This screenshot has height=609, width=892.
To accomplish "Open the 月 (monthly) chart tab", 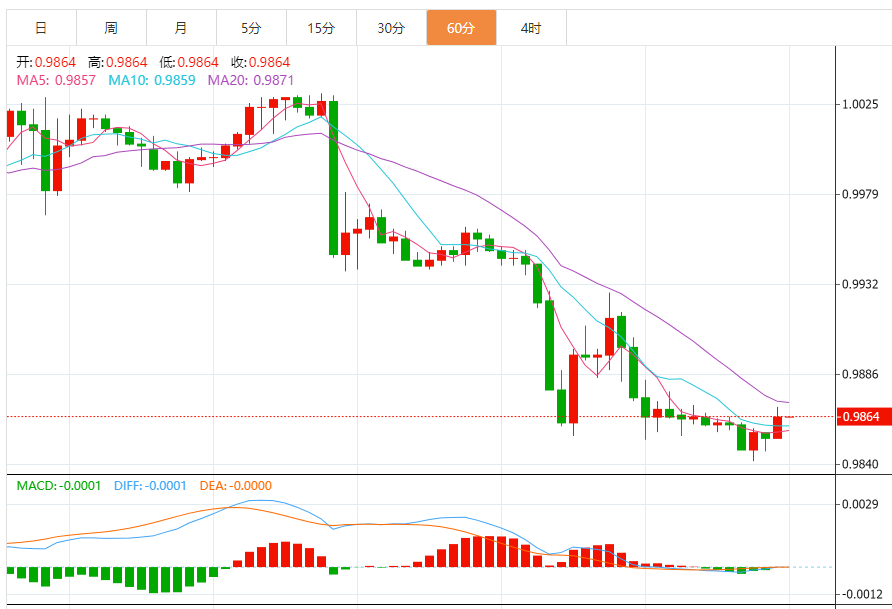I will tap(181, 28).
